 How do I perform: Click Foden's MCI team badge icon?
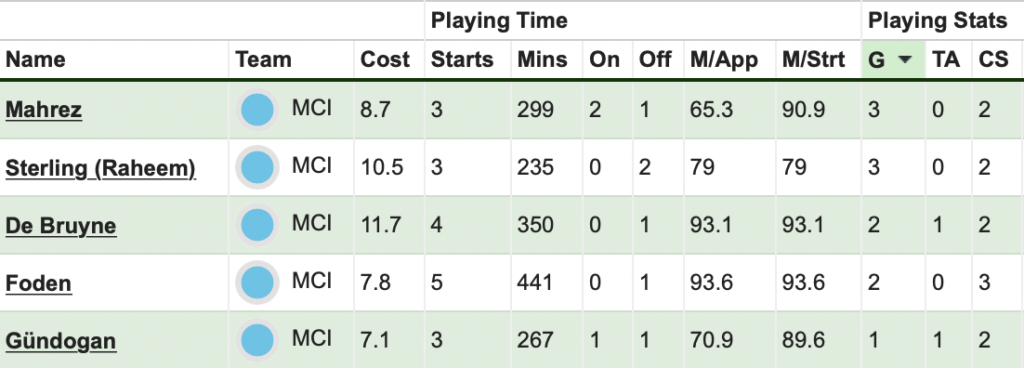tap(257, 283)
